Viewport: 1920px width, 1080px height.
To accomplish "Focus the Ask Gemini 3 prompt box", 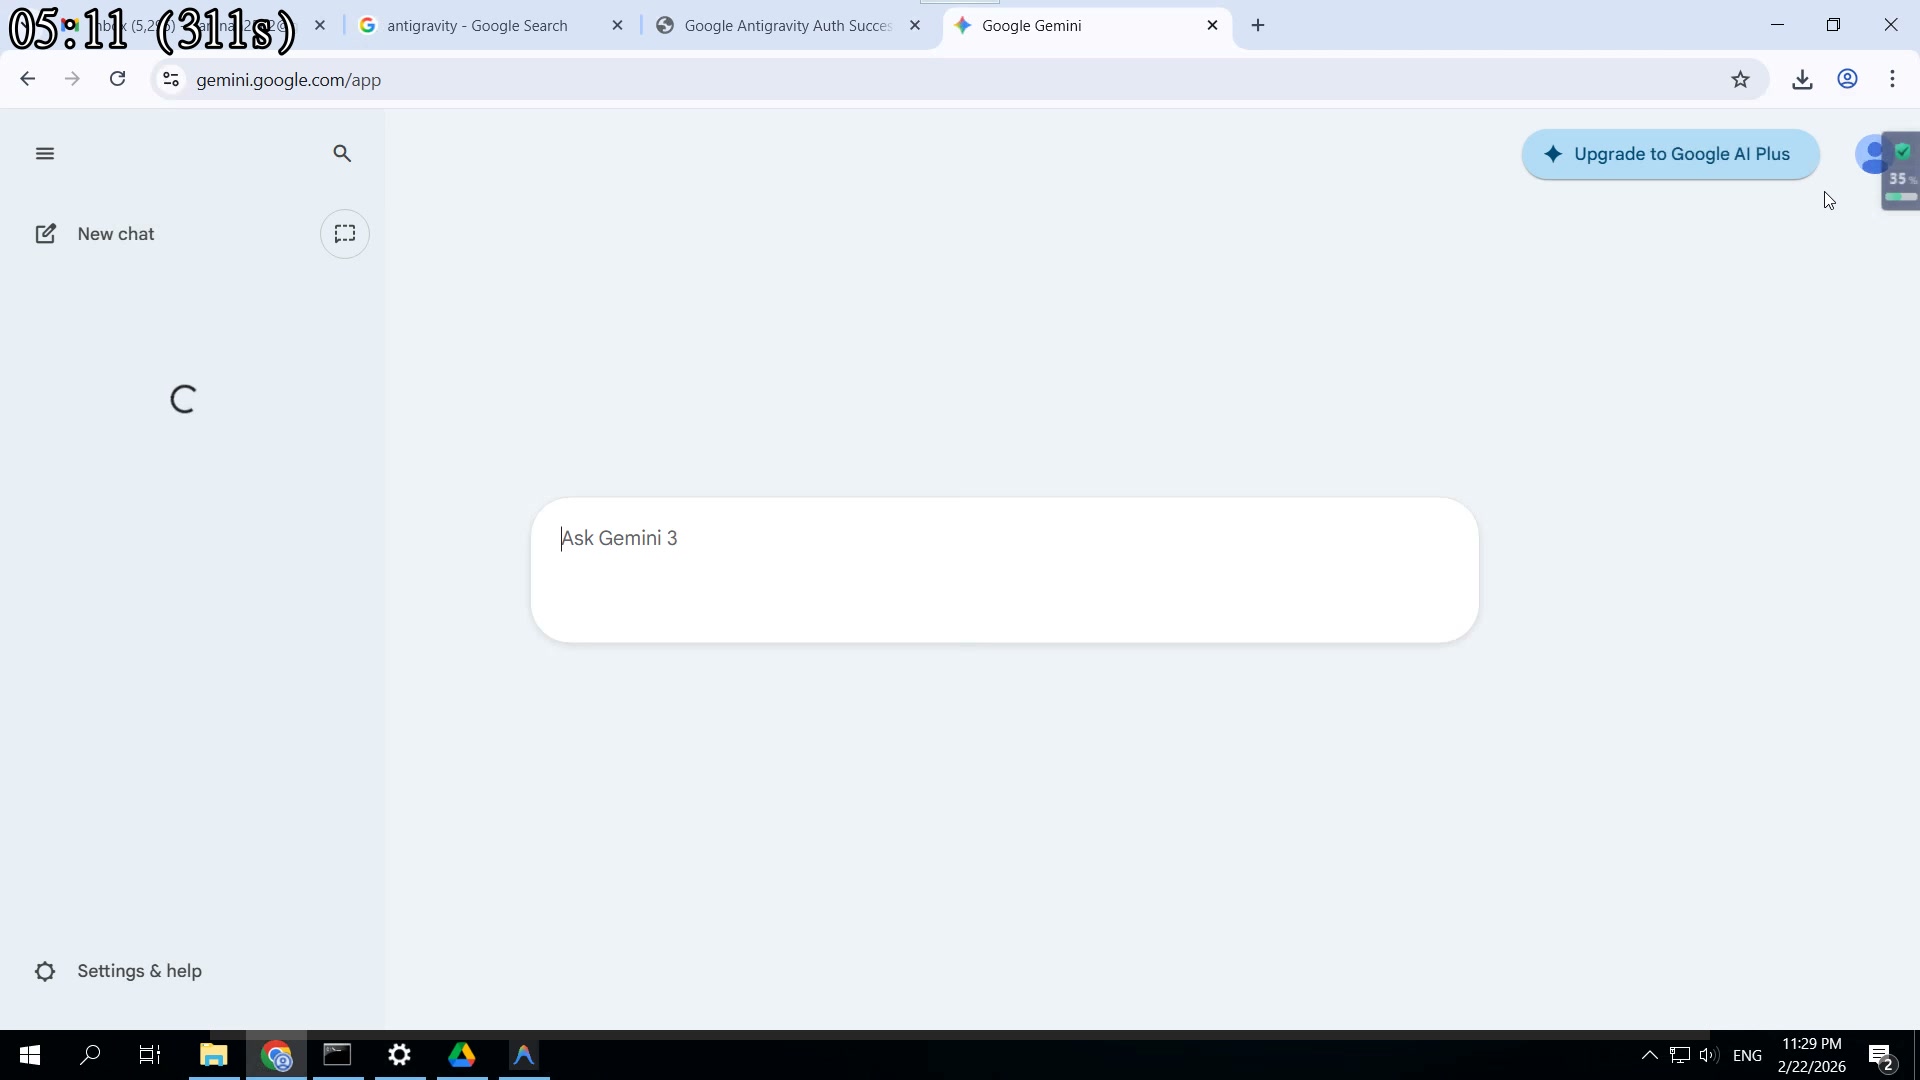I will pos(1003,569).
